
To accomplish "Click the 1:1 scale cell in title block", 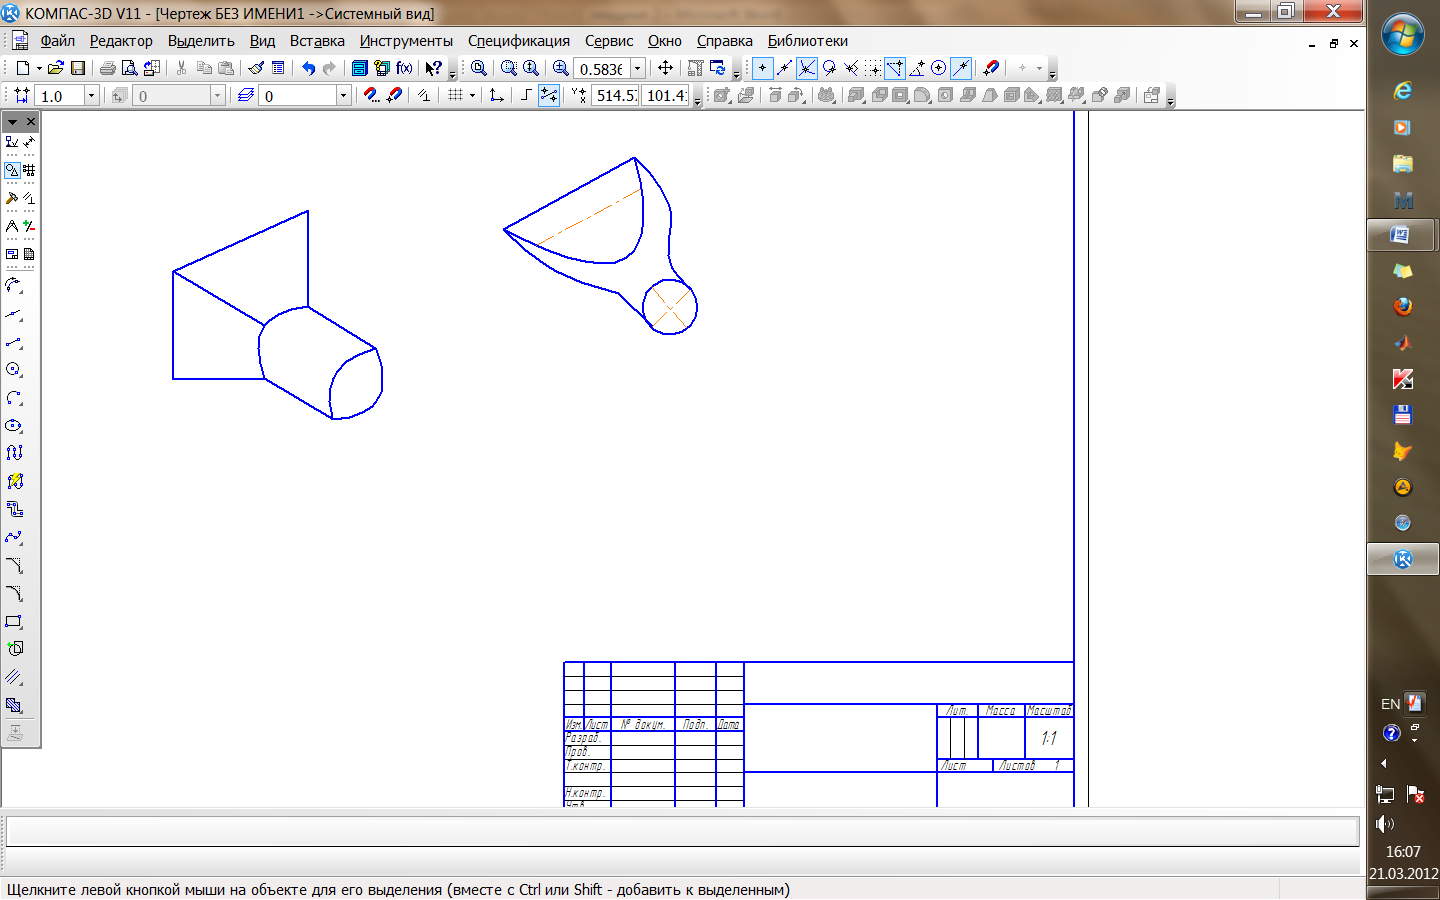I will [1049, 738].
